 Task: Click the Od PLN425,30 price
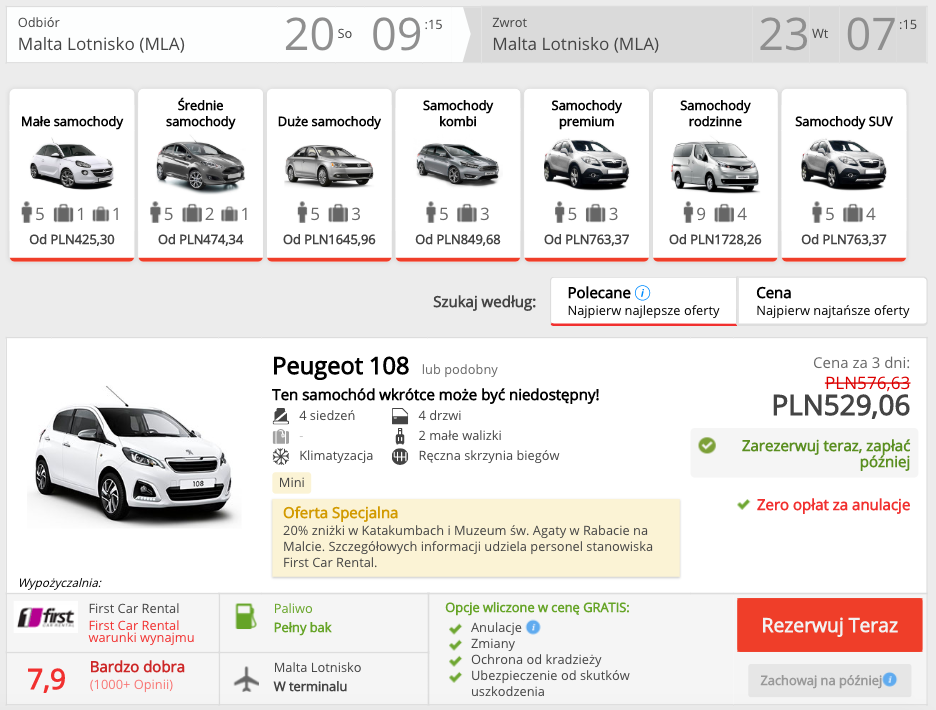pos(72,239)
